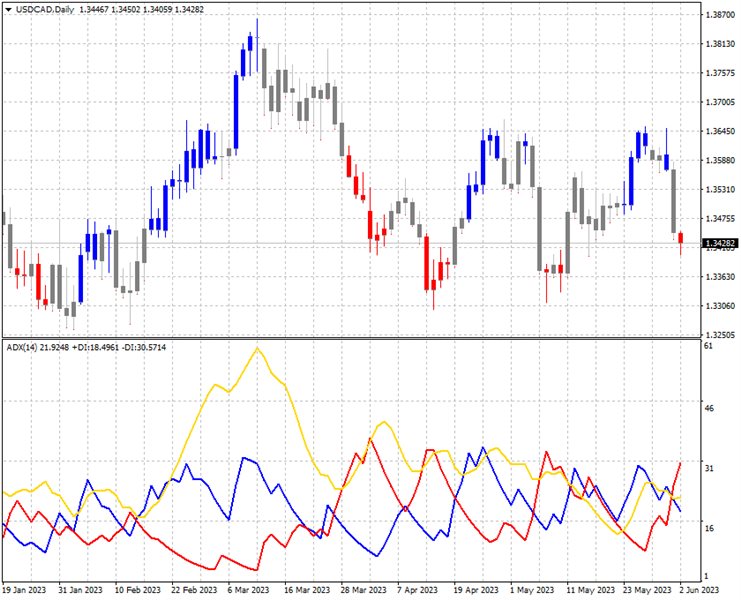Click the ADX scale value 31
The height and width of the screenshot is (600, 741).
pyautogui.click(x=708, y=468)
